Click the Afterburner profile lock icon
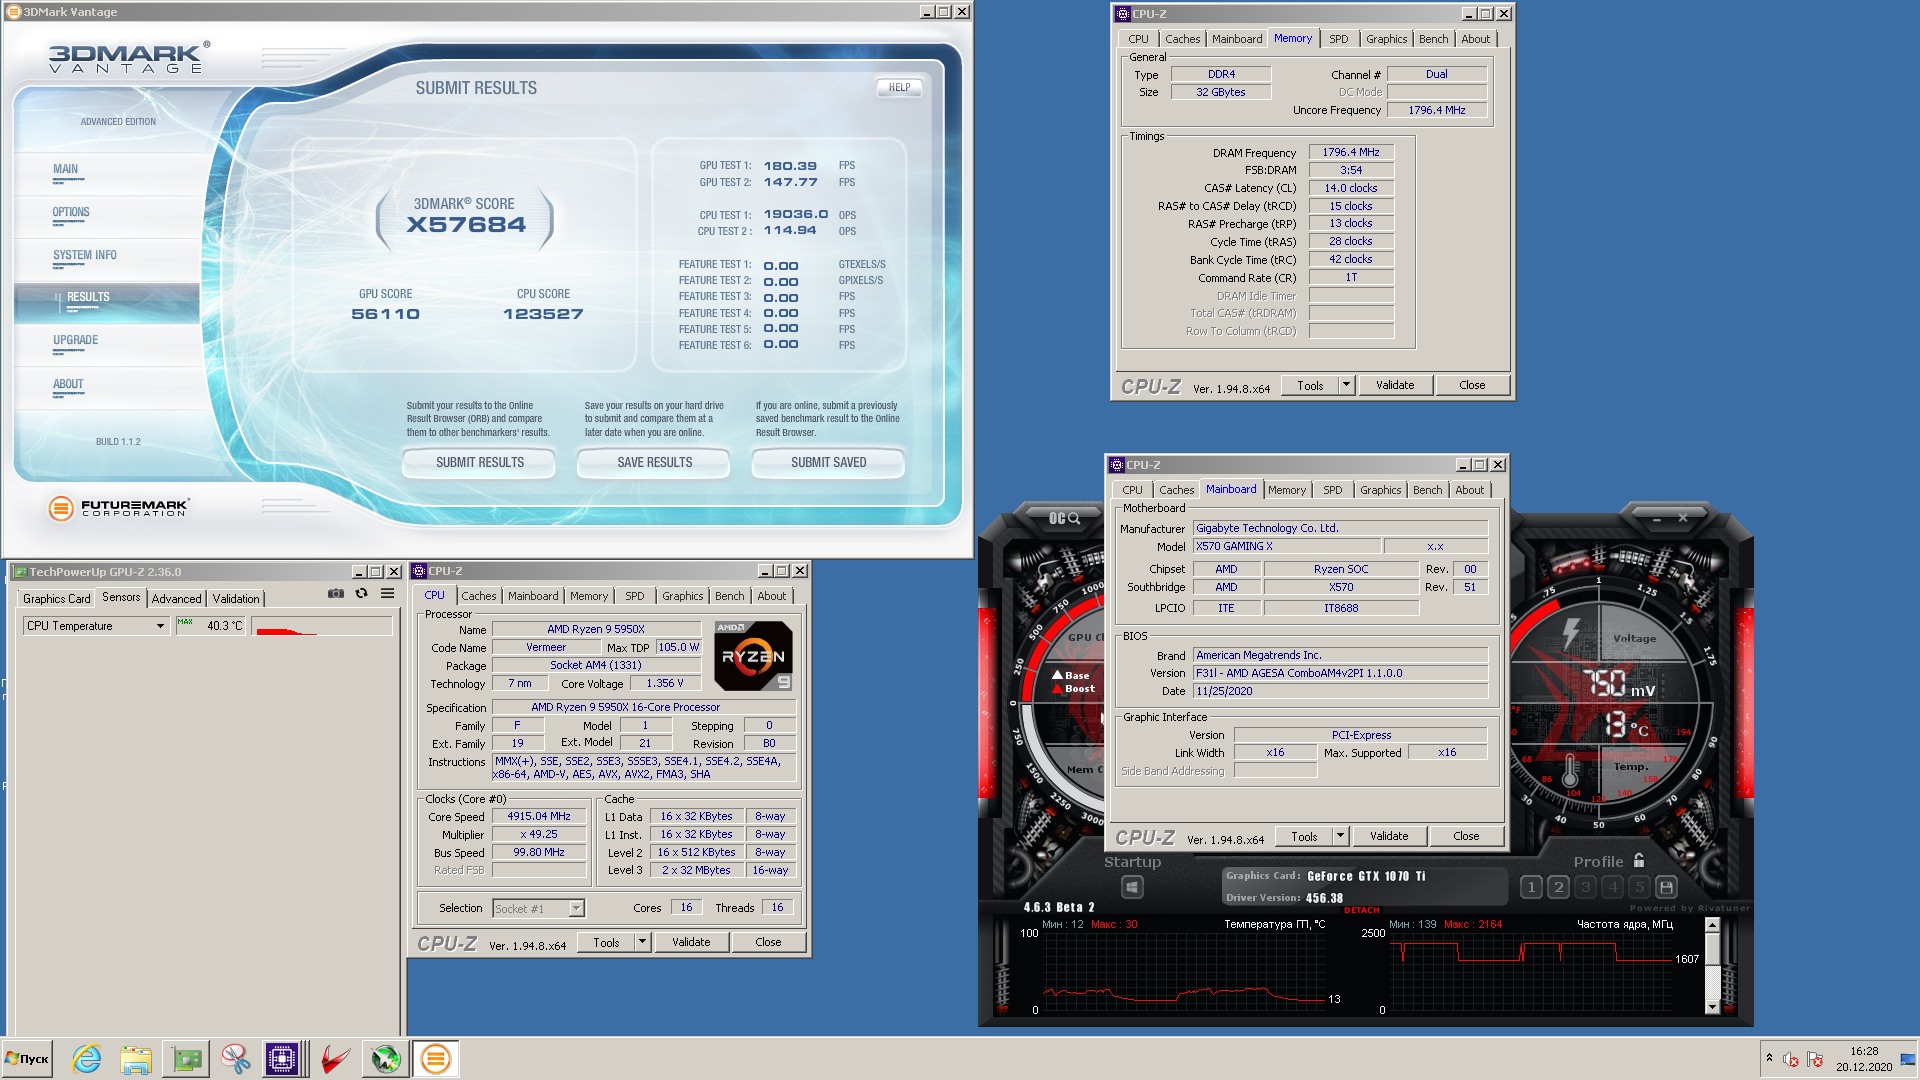 click(x=1639, y=860)
